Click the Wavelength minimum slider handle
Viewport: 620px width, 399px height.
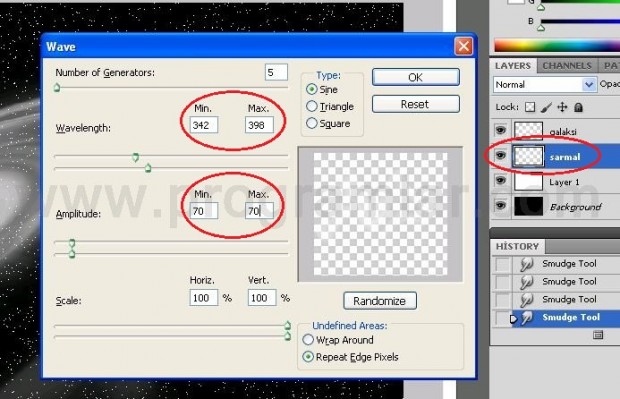coord(135,157)
